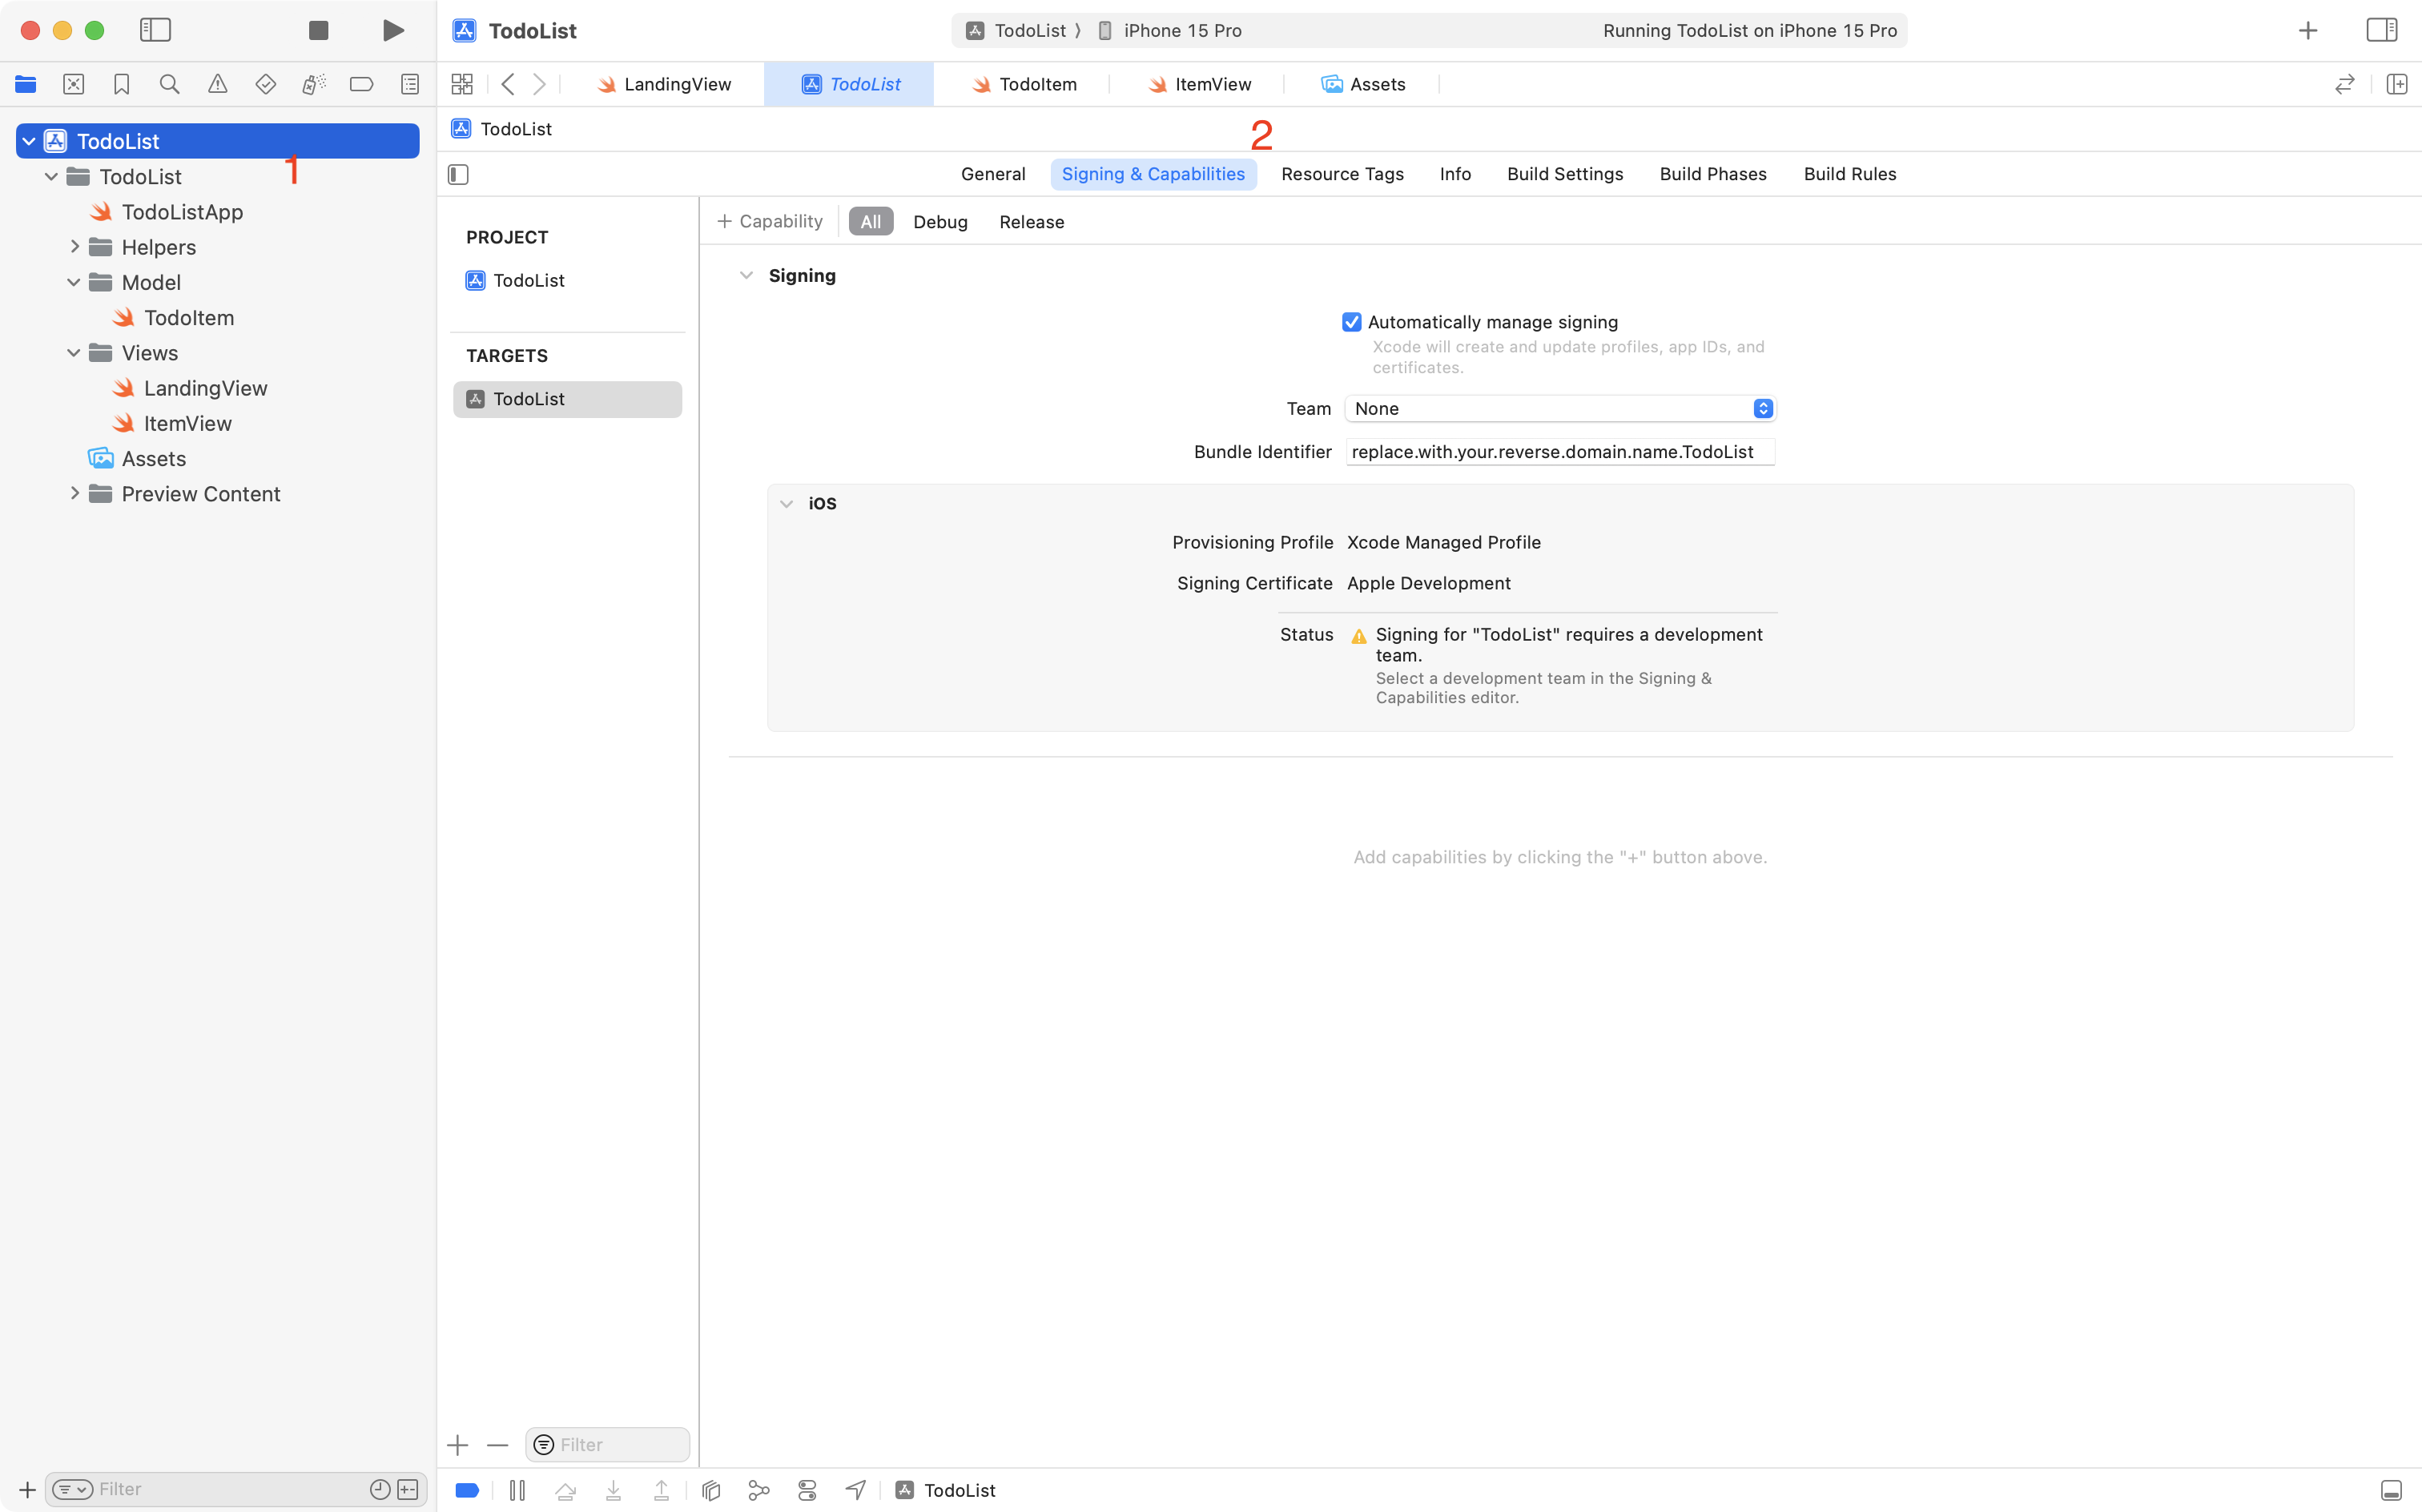
Task: Click the Stop button in the toolbar
Action: point(318,30)
